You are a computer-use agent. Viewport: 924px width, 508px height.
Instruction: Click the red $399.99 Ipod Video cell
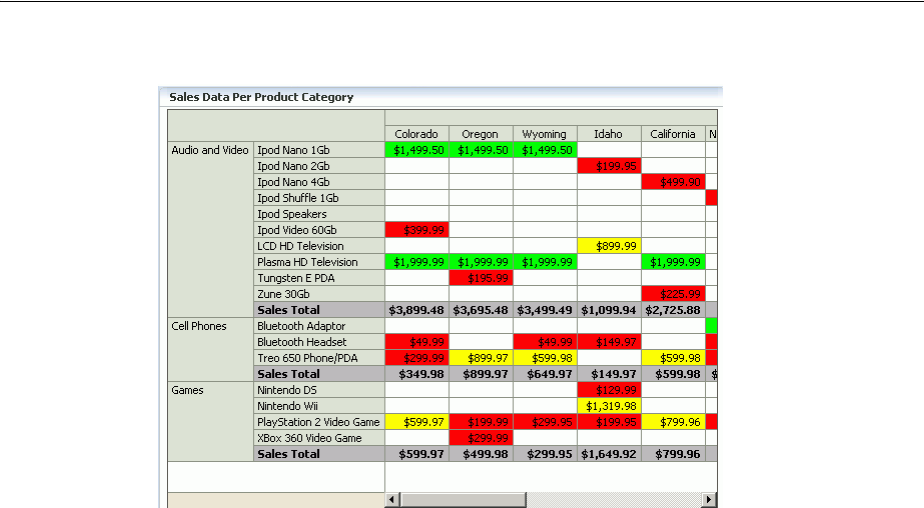point(417,230)
